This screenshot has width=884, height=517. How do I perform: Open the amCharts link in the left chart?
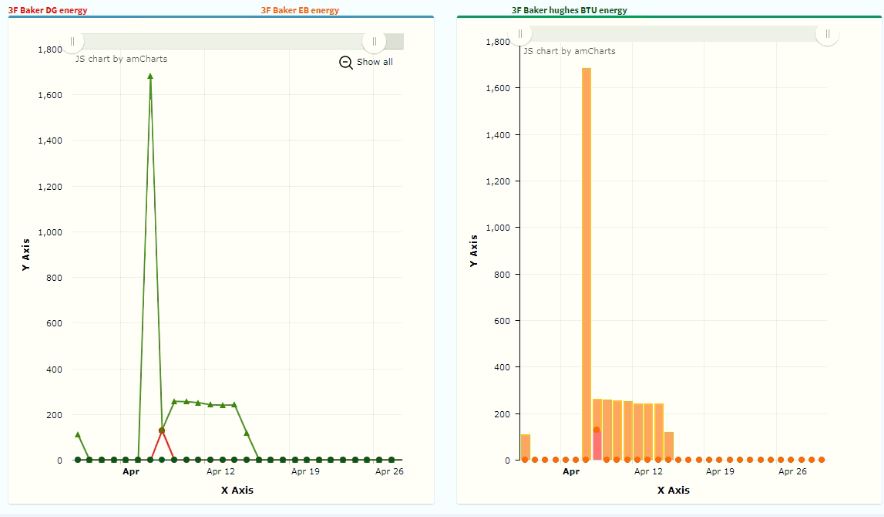click(x=121, y=59)
